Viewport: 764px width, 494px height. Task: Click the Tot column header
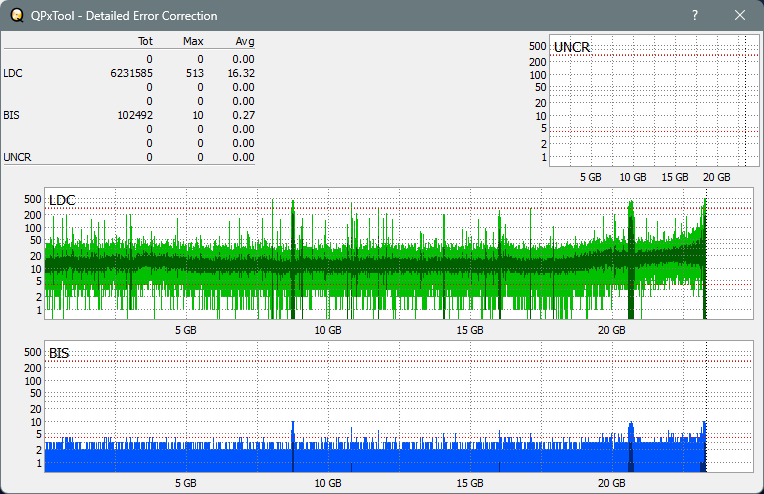coord(145,42)
